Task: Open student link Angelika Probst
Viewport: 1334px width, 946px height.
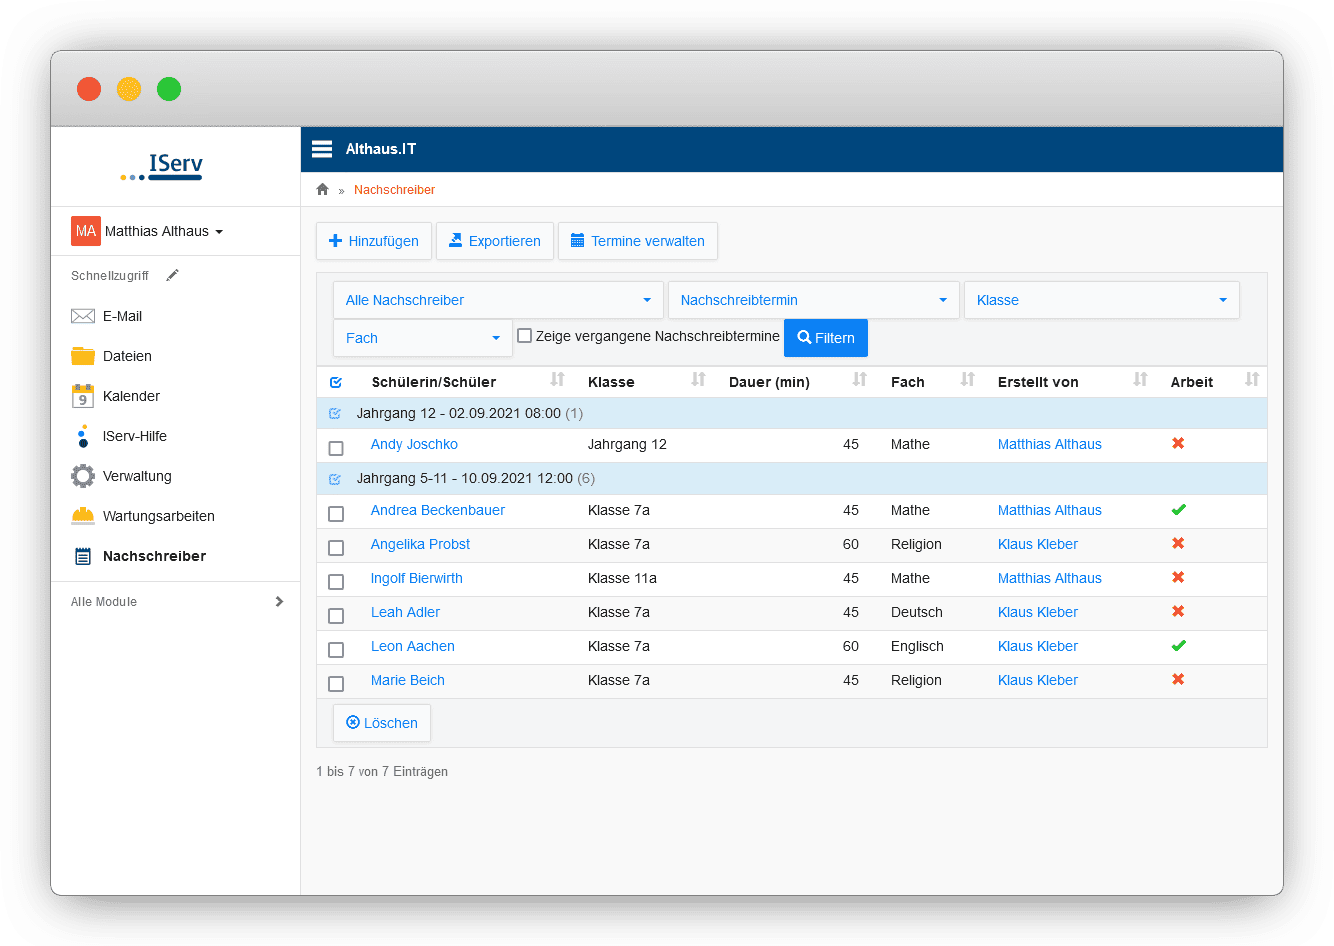Action: (420, 544)
